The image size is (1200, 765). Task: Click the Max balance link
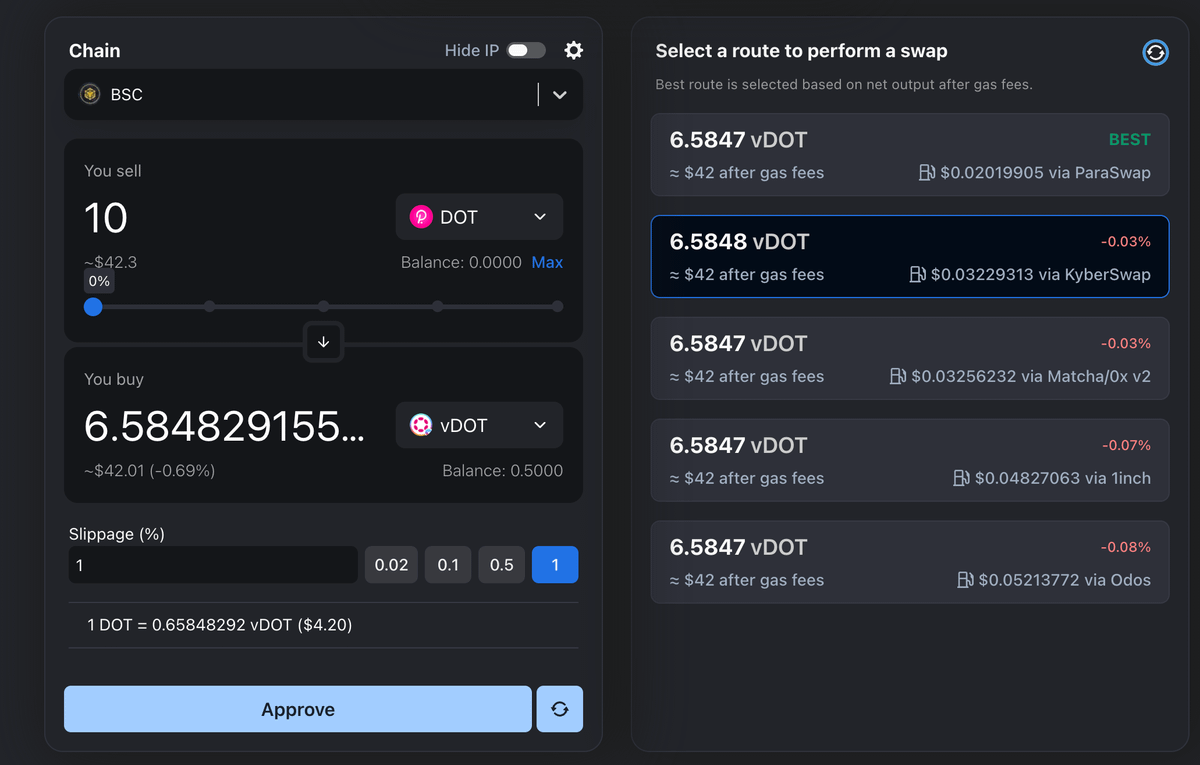click(547, 262)
